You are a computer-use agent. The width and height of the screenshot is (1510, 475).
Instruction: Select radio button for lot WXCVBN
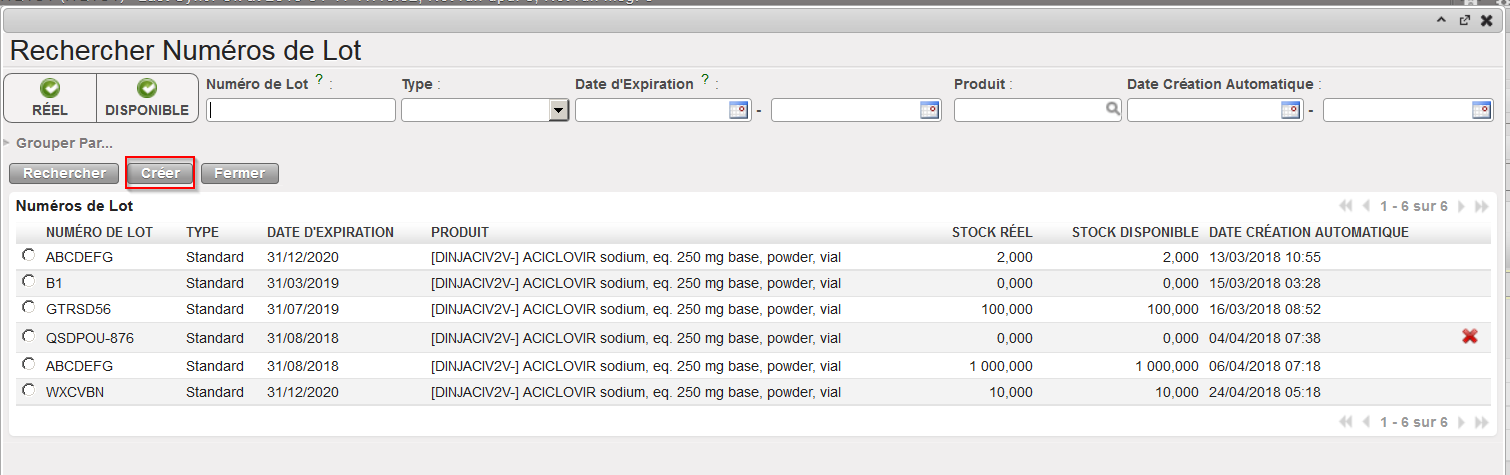coord(28,391)
